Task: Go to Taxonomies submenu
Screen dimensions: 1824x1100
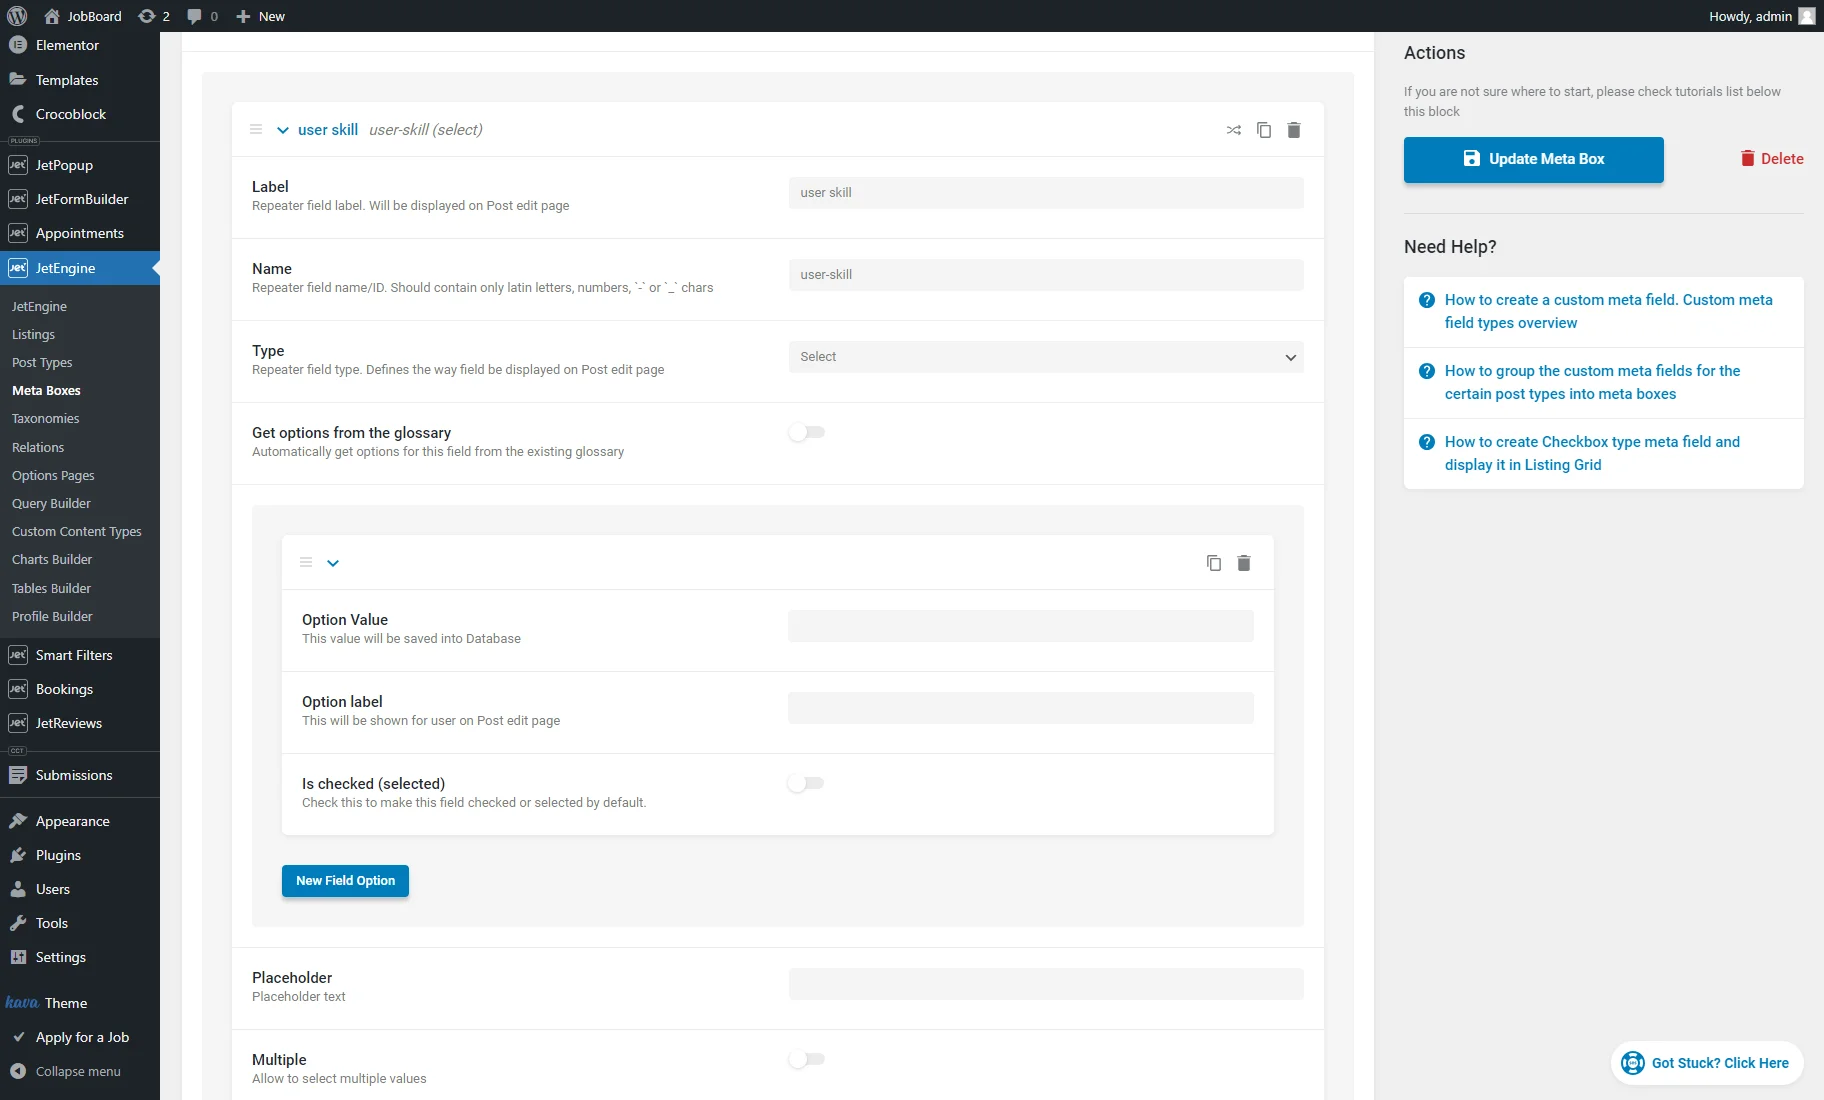Action: pos(45,418)
